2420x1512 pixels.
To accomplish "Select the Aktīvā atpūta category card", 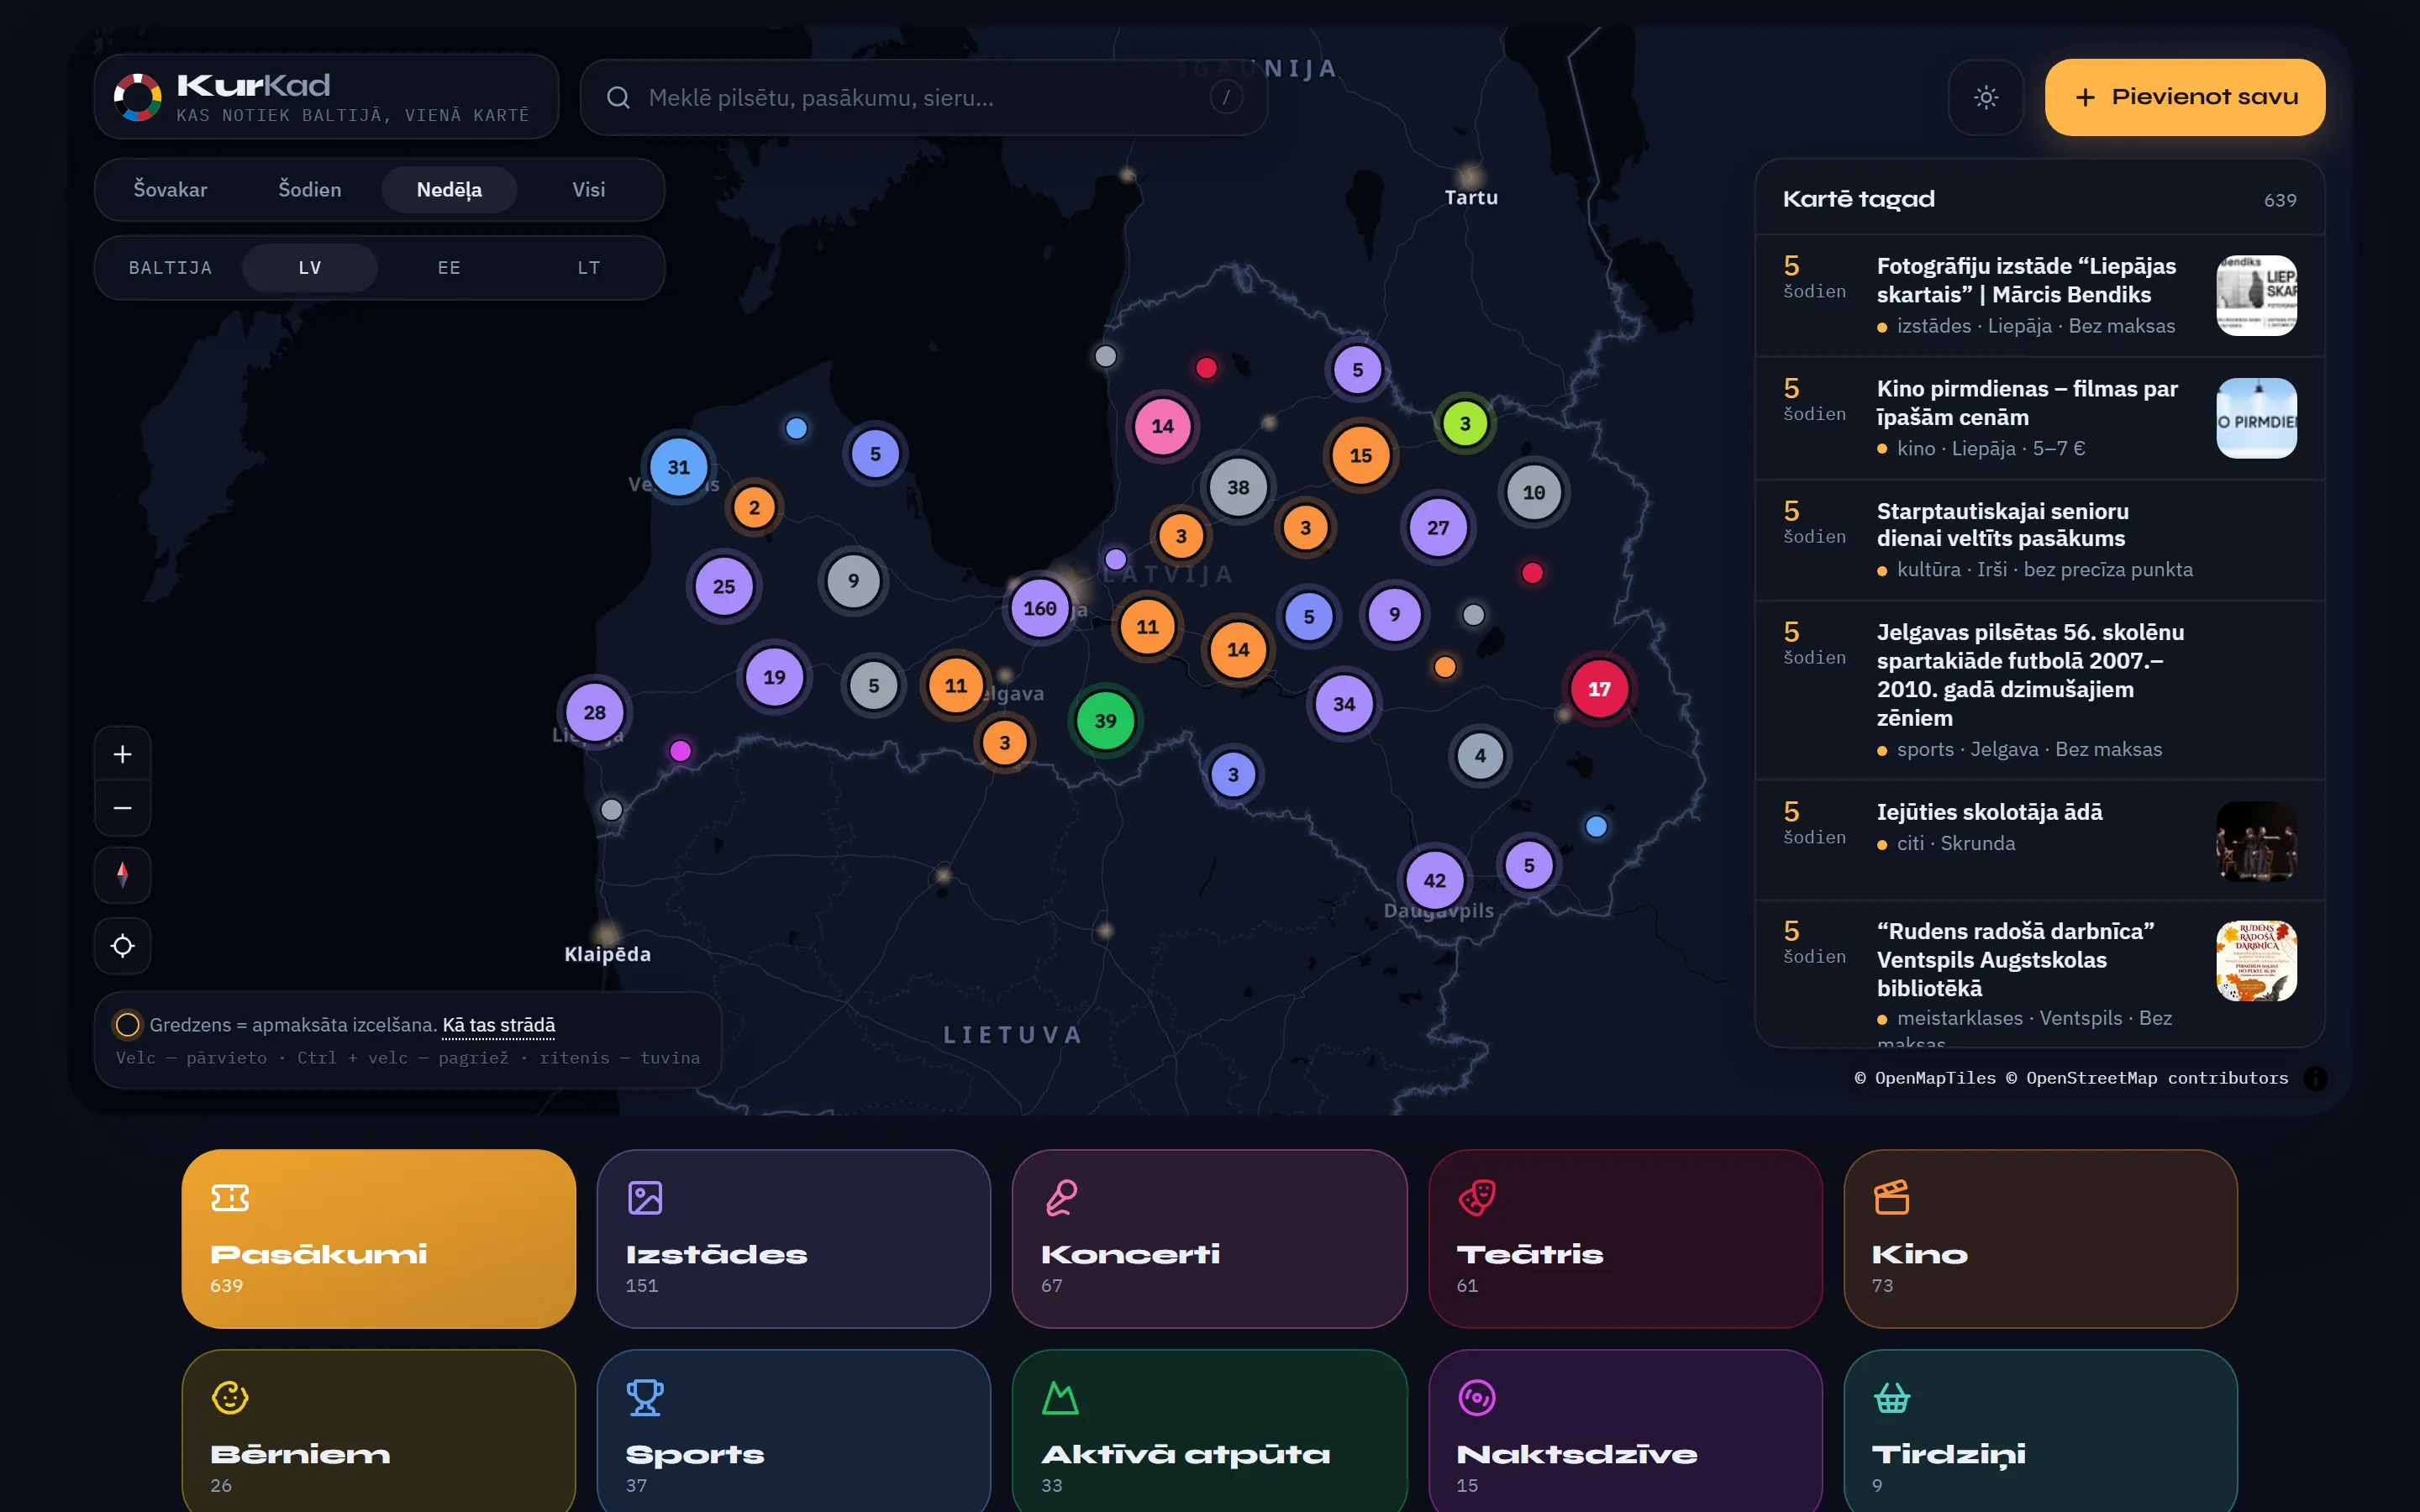I will point(1209,1430).
